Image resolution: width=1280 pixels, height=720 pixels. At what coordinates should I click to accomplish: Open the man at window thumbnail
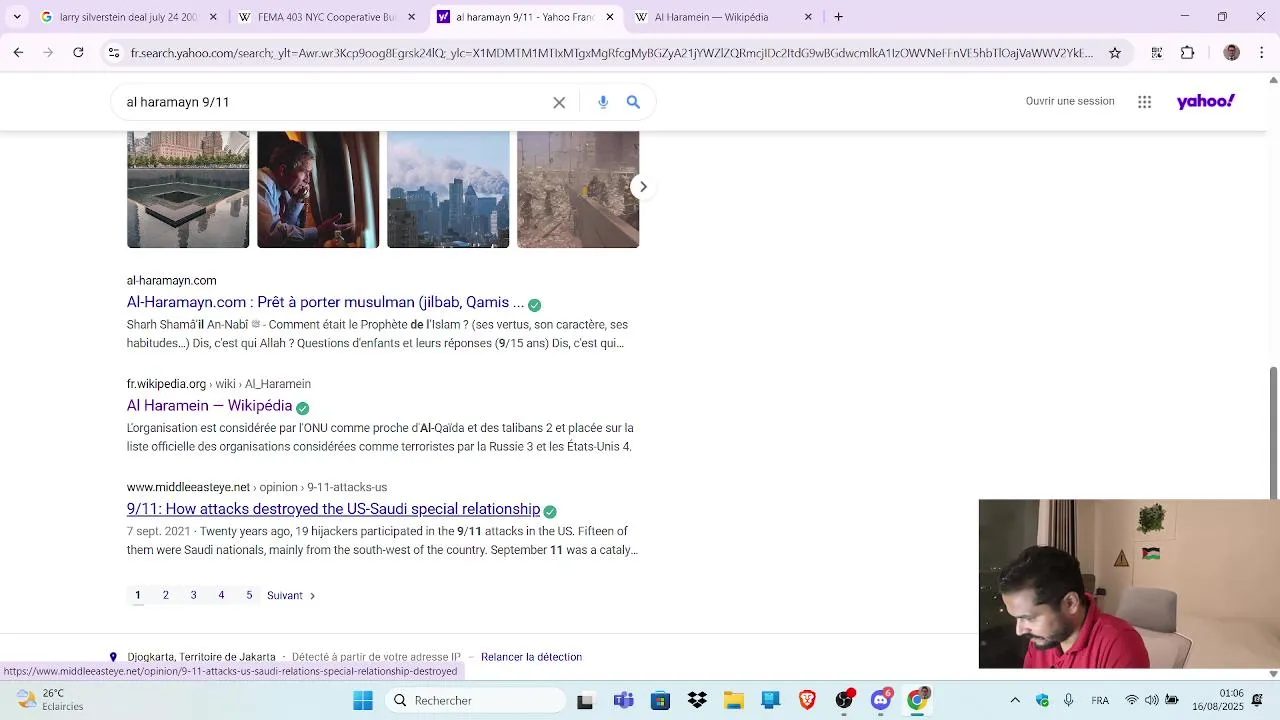click(x=318, y=189)
